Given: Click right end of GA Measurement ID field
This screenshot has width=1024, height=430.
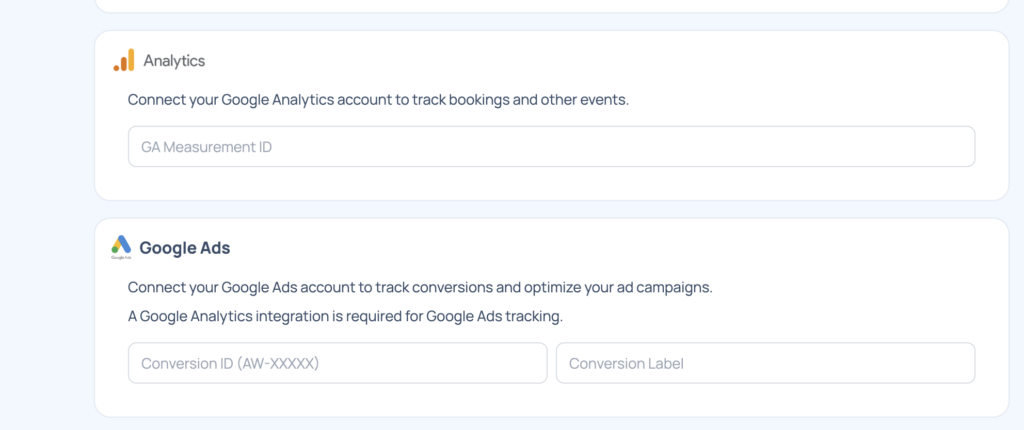Looking at the screenshot, I should [x=950, y=147].
